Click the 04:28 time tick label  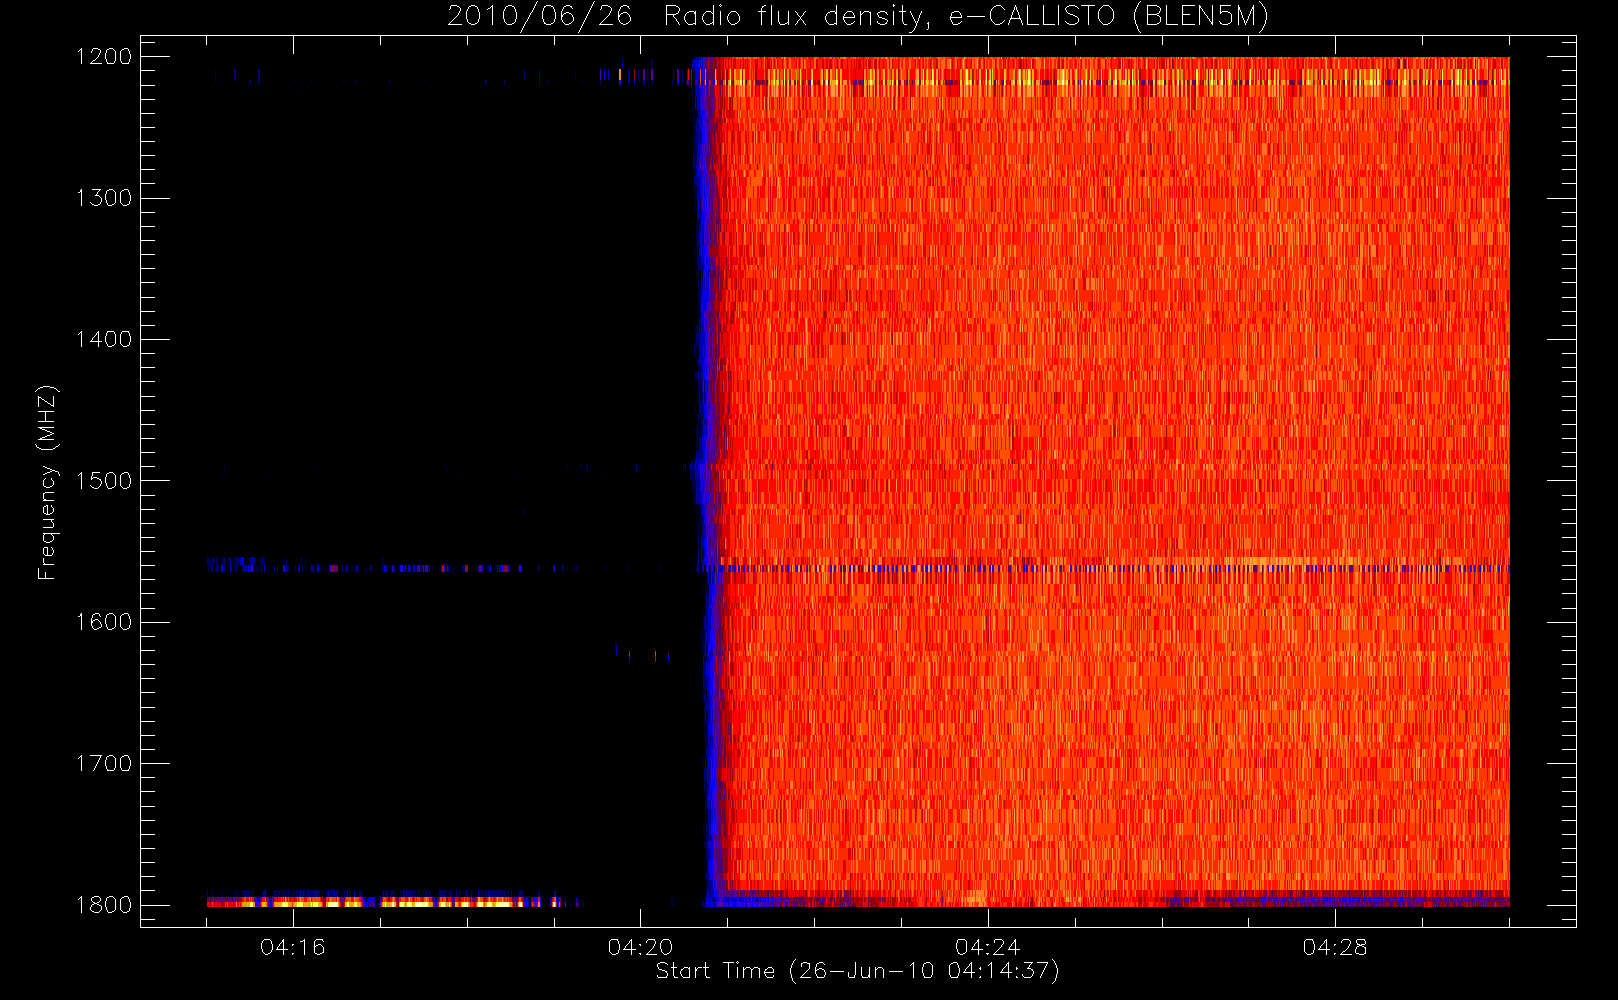[x=1335, y=947]
